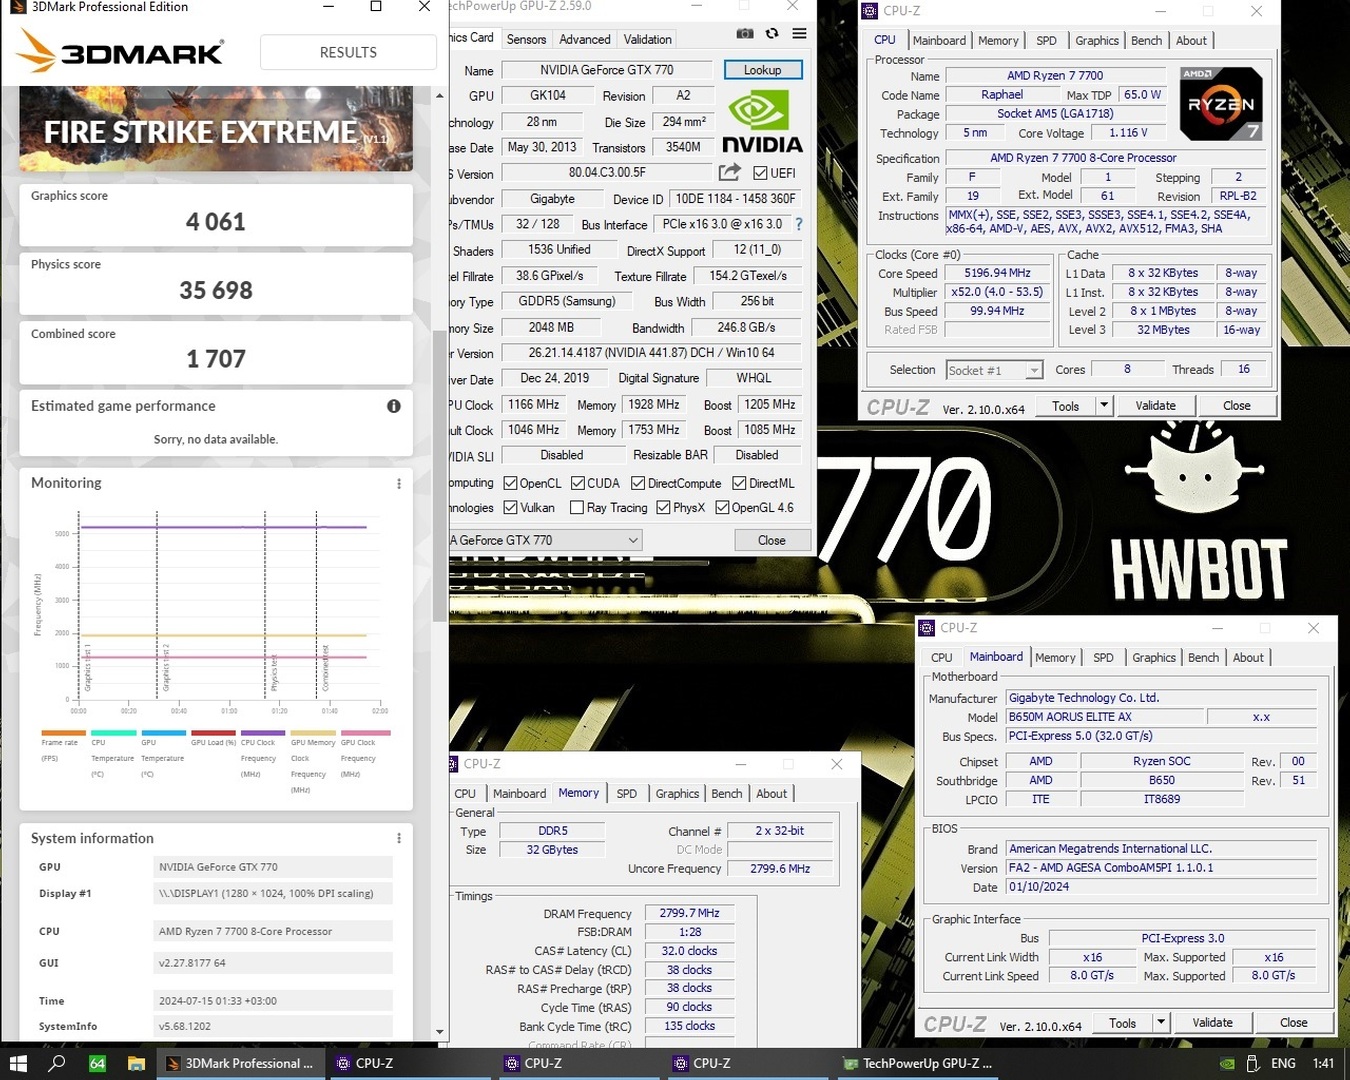This screenshot has width=1350, height=1080.
Task: Toggle the DirectCompute checkbox
Action: pos(638,483)
